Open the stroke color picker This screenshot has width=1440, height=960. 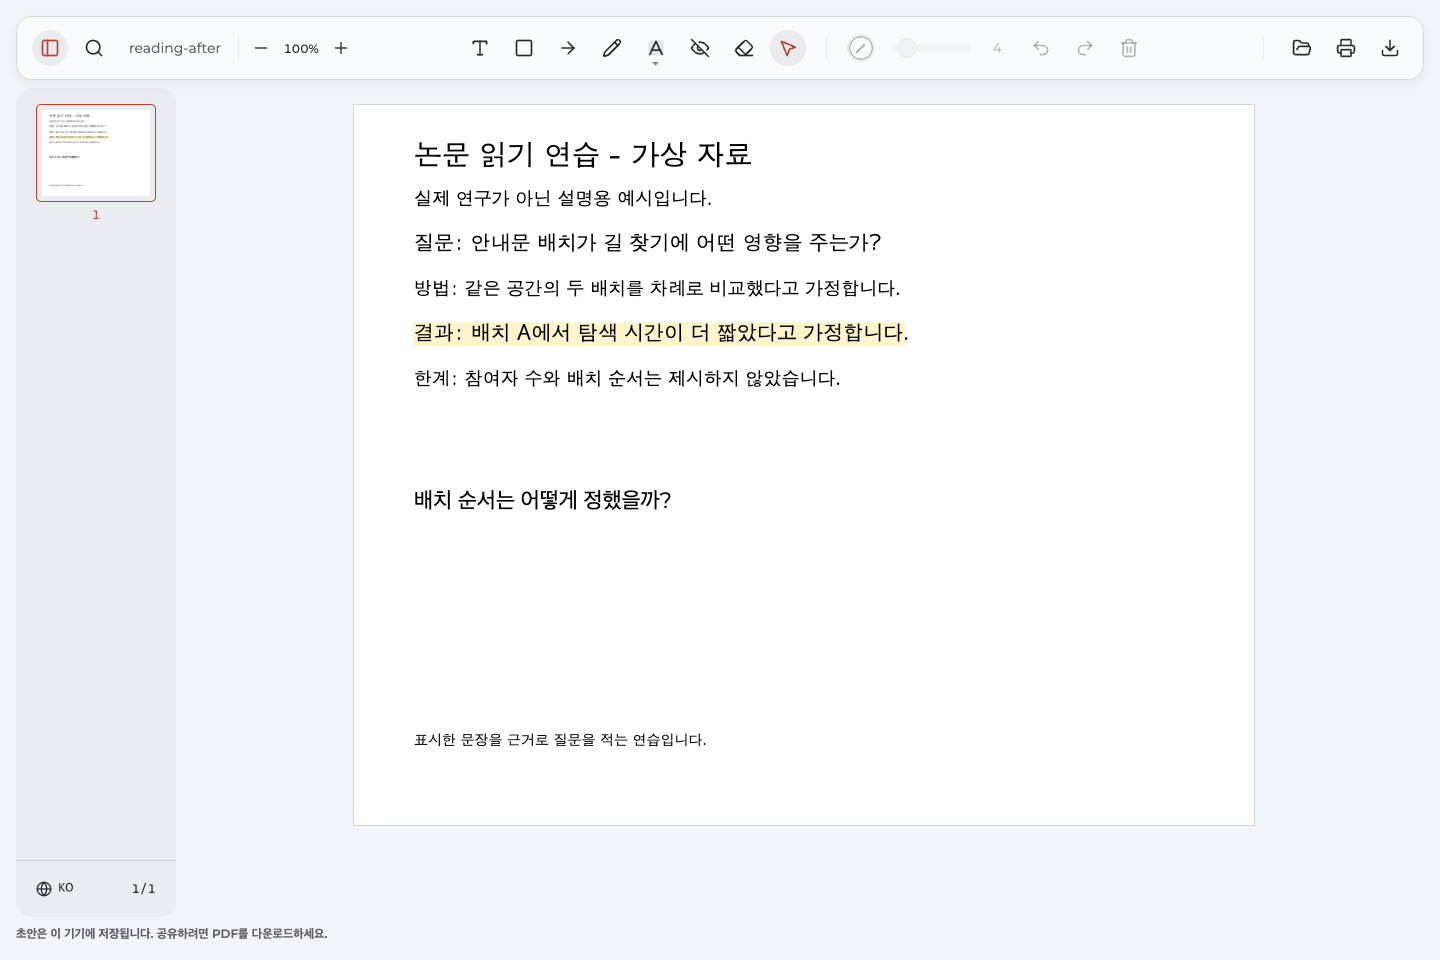(x=861, y=48)
